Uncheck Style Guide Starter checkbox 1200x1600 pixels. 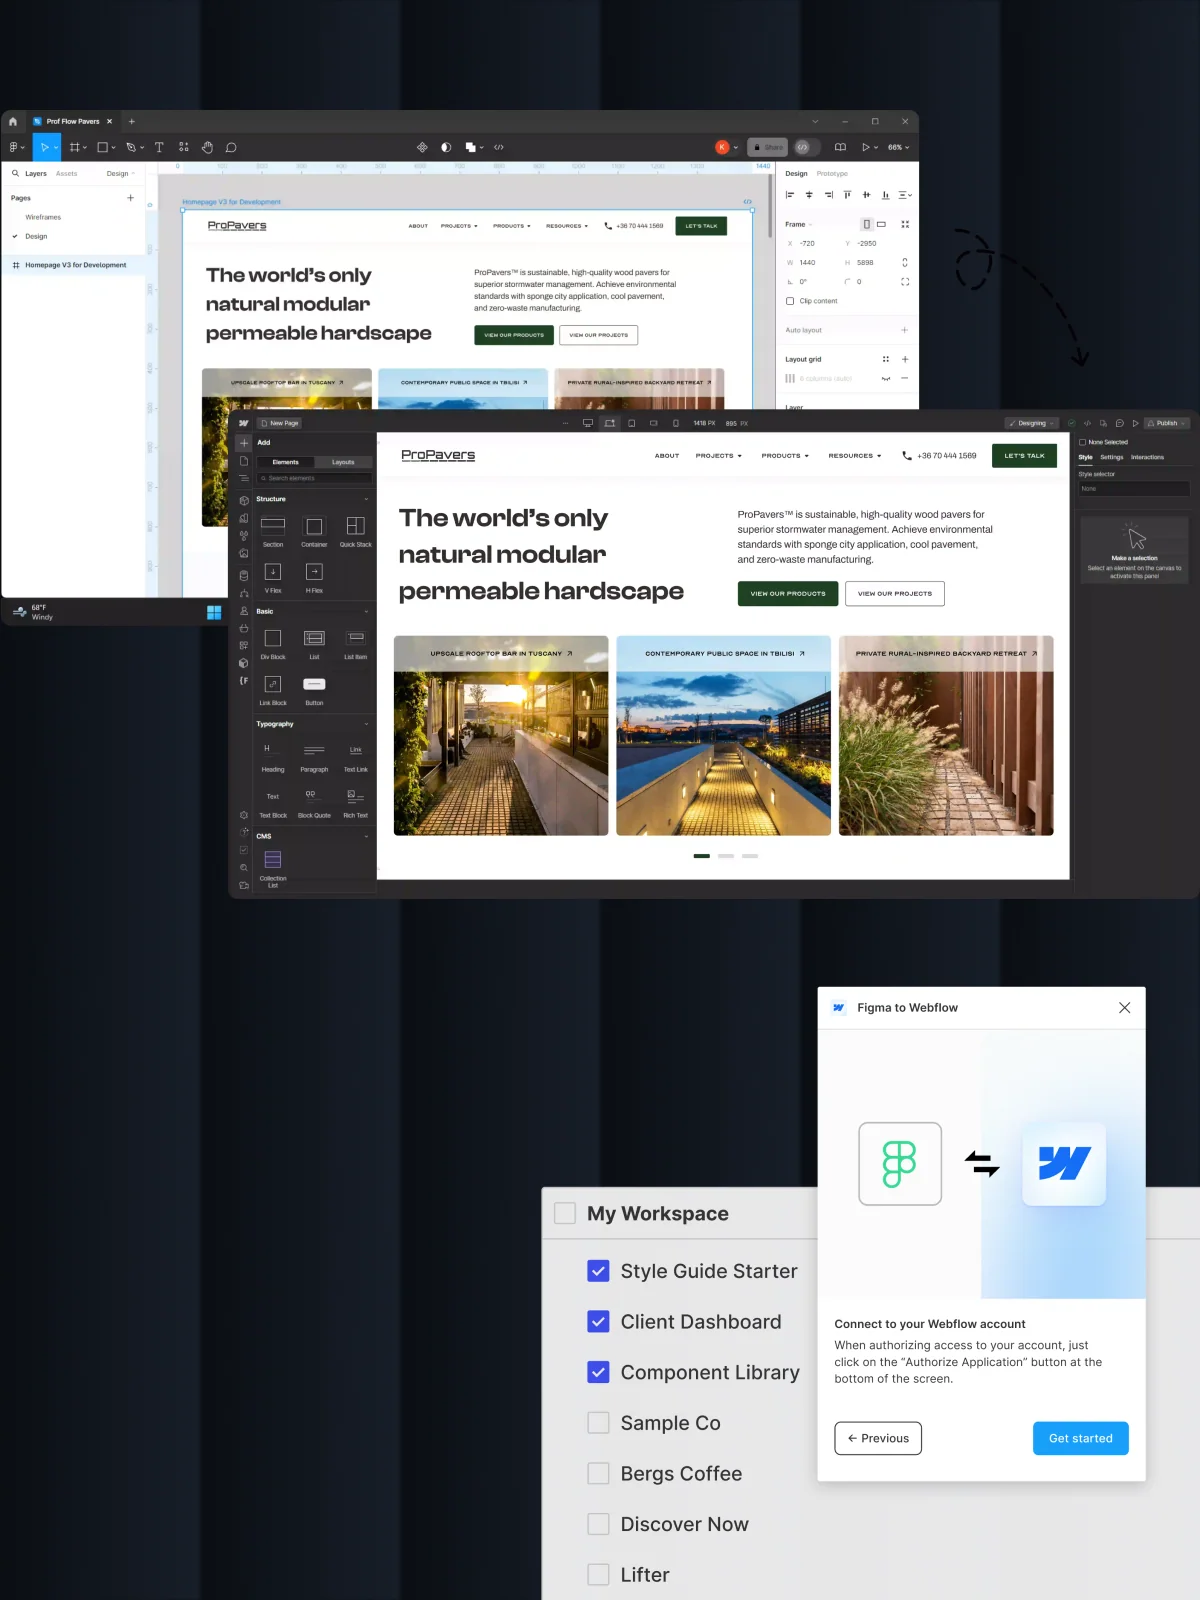tap(598, 1271)
